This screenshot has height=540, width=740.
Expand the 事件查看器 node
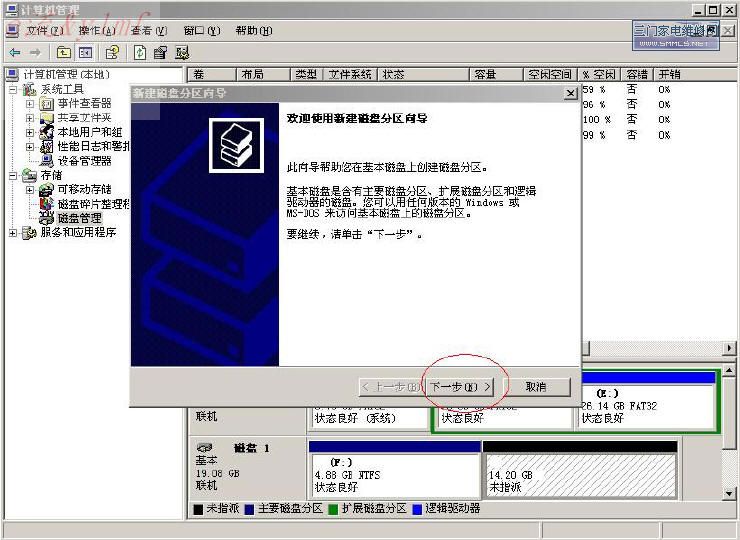[30, 104]
